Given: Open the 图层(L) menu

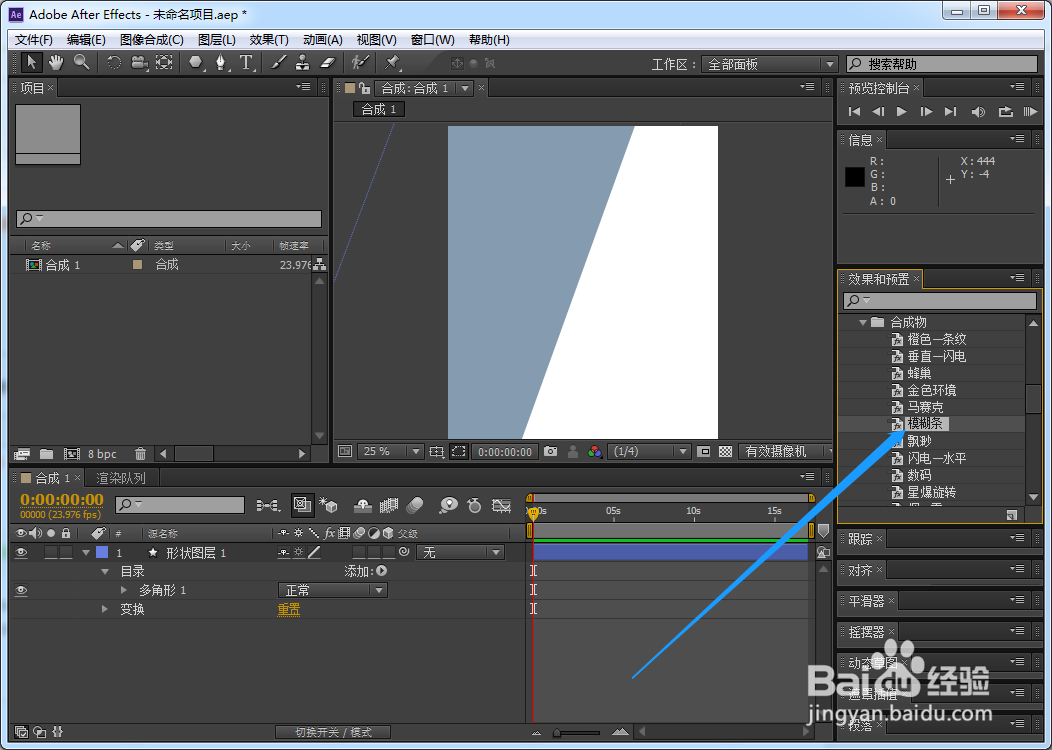Looking at the screenshot, I should [x=217, y=40].
